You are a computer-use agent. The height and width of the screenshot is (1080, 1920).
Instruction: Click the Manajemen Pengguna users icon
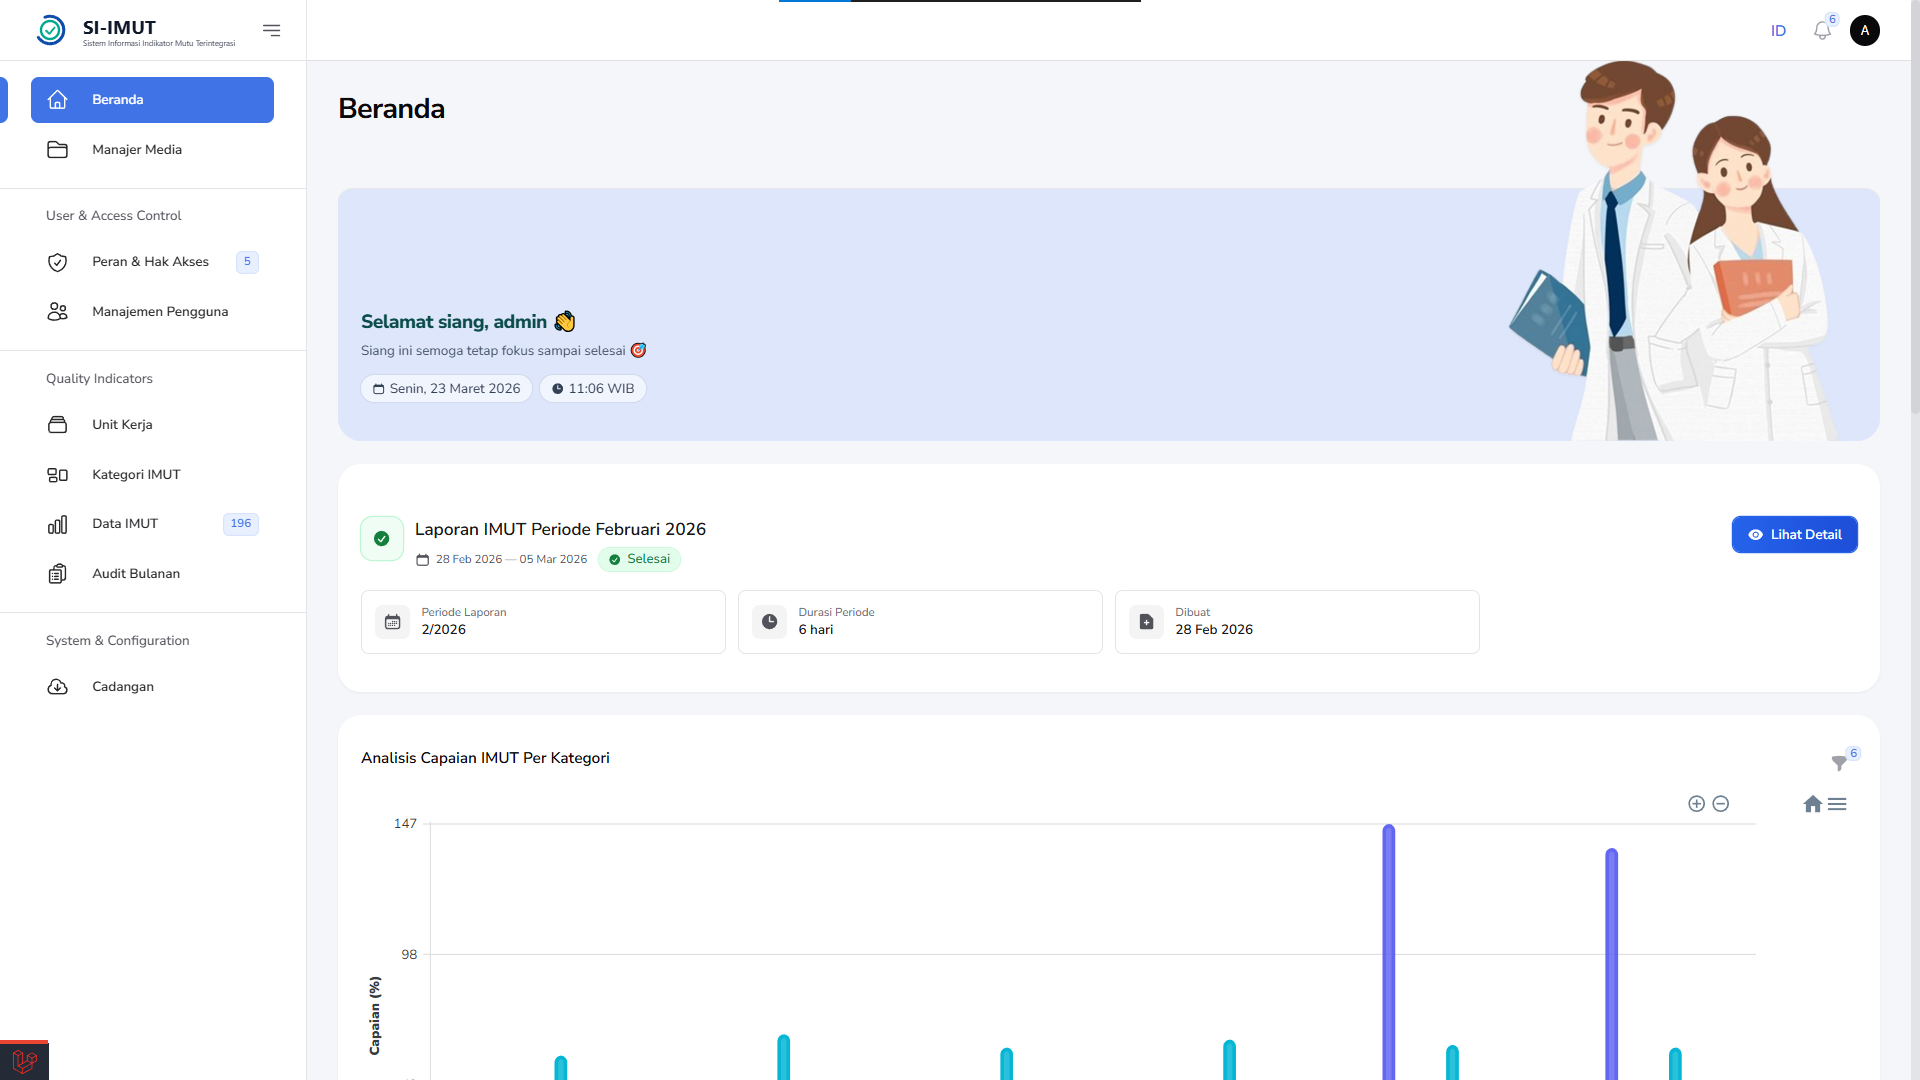tap(57, 311)
